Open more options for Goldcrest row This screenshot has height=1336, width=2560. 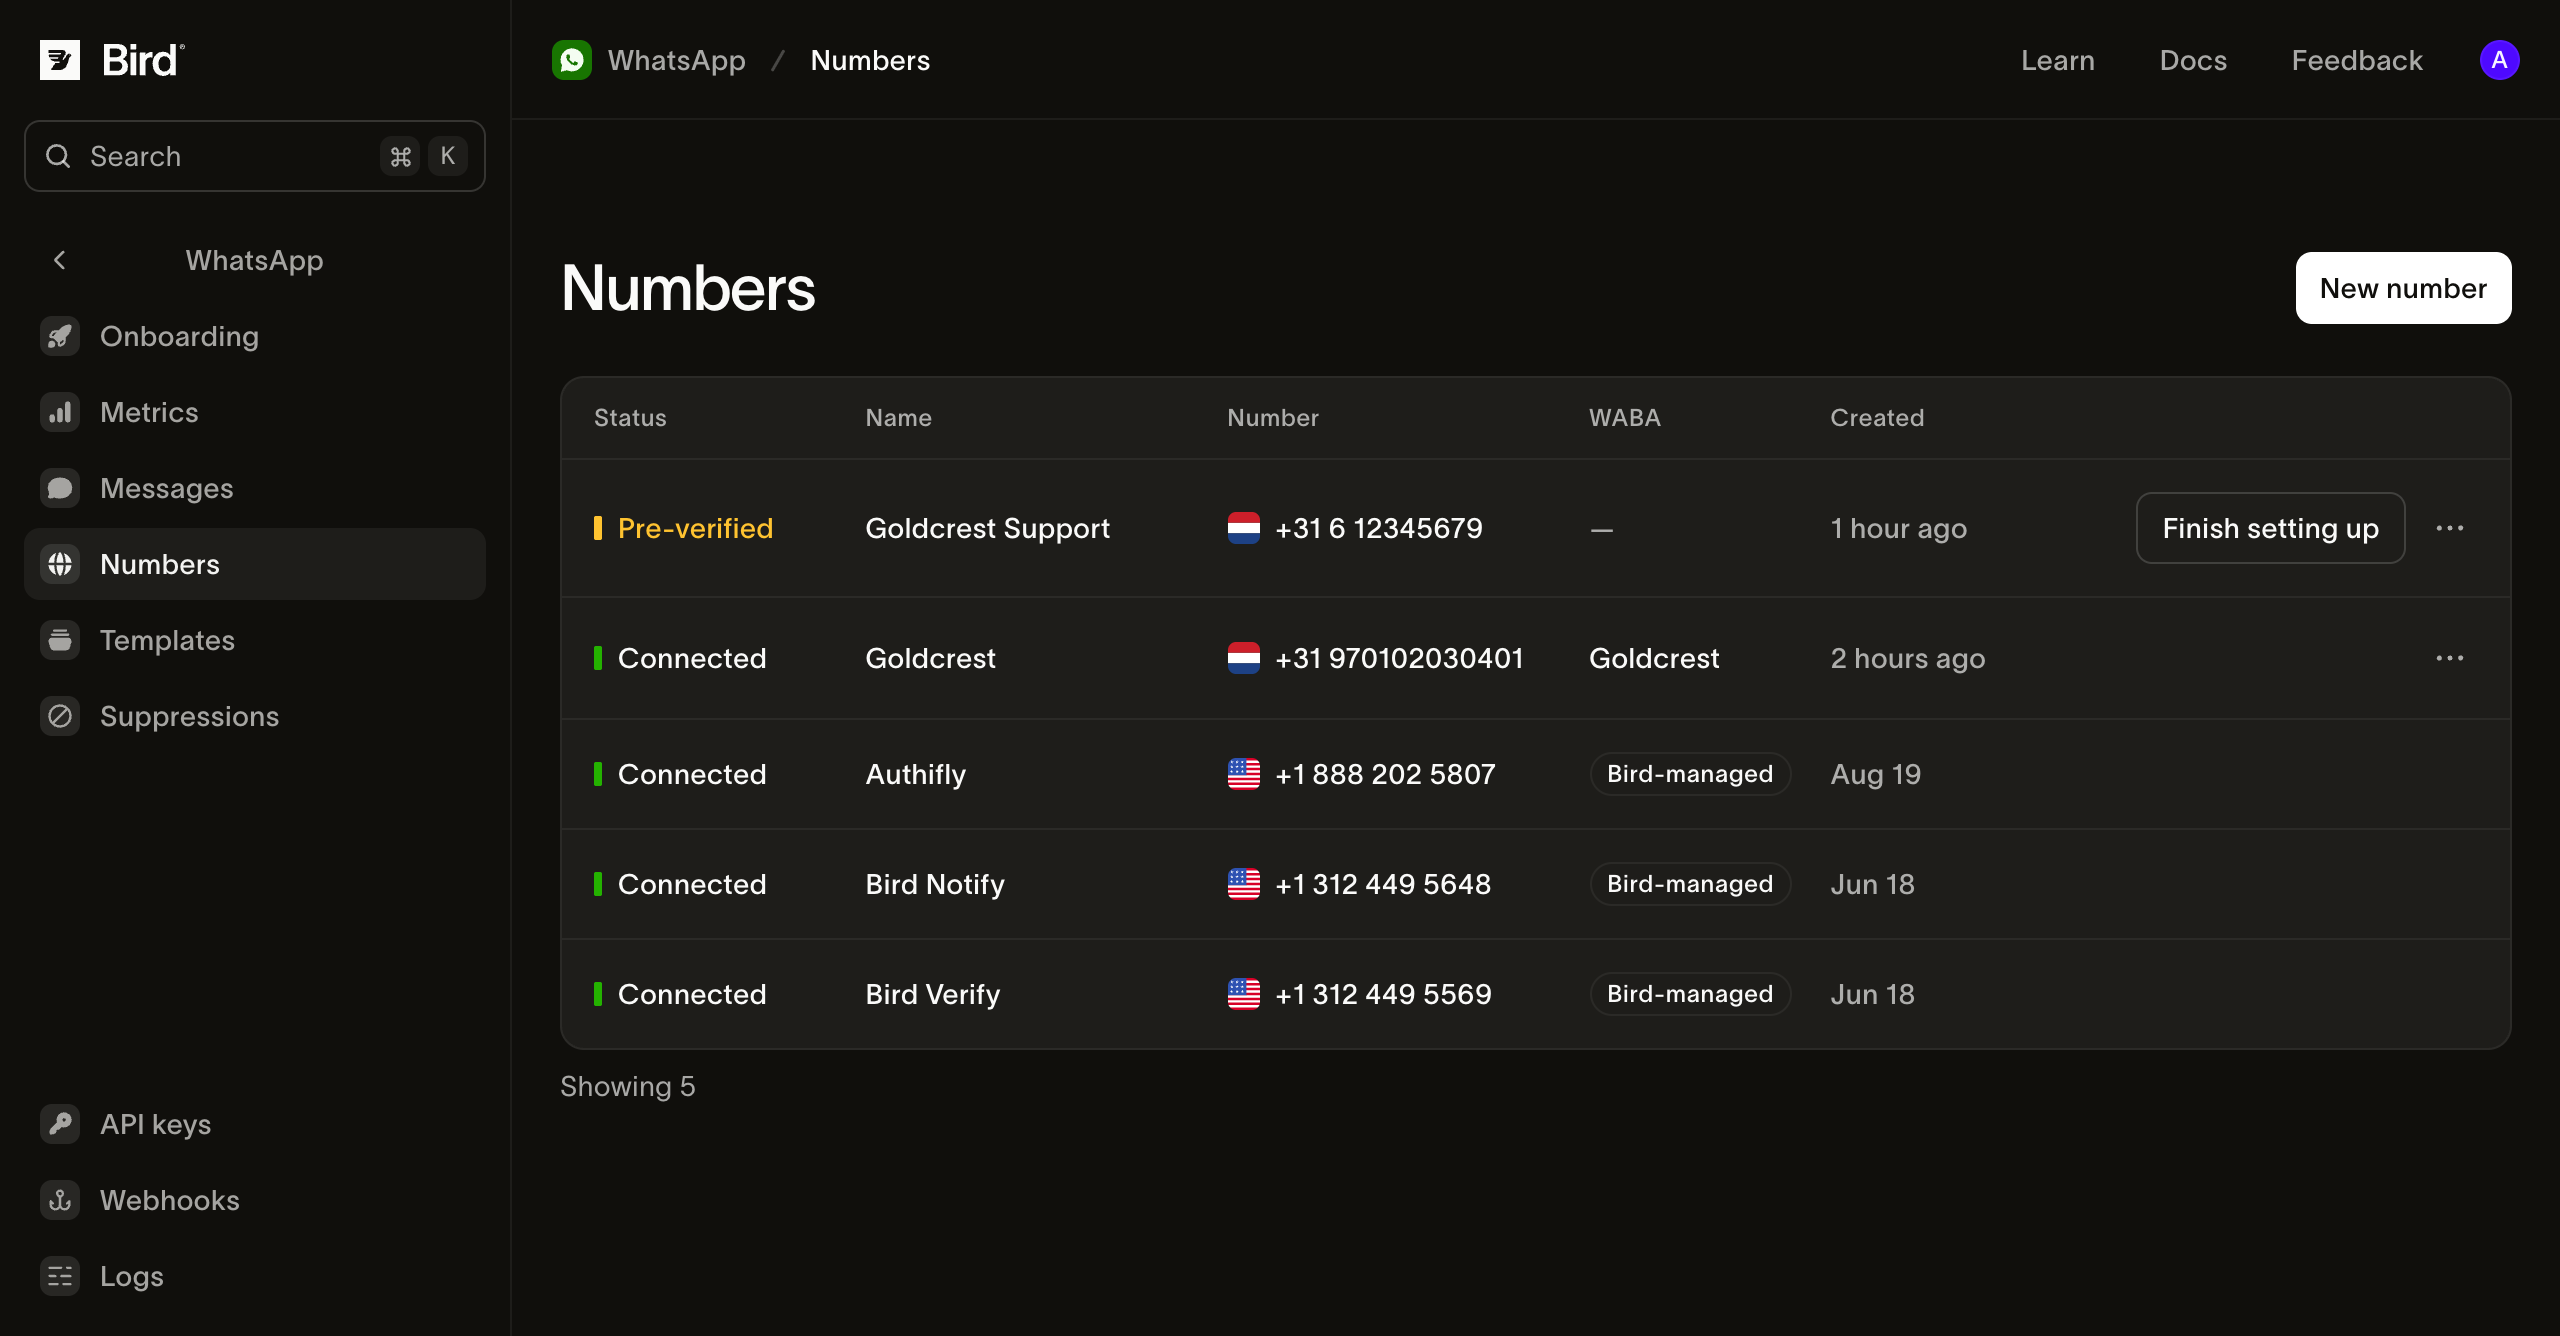click(x=2450, y=658)
